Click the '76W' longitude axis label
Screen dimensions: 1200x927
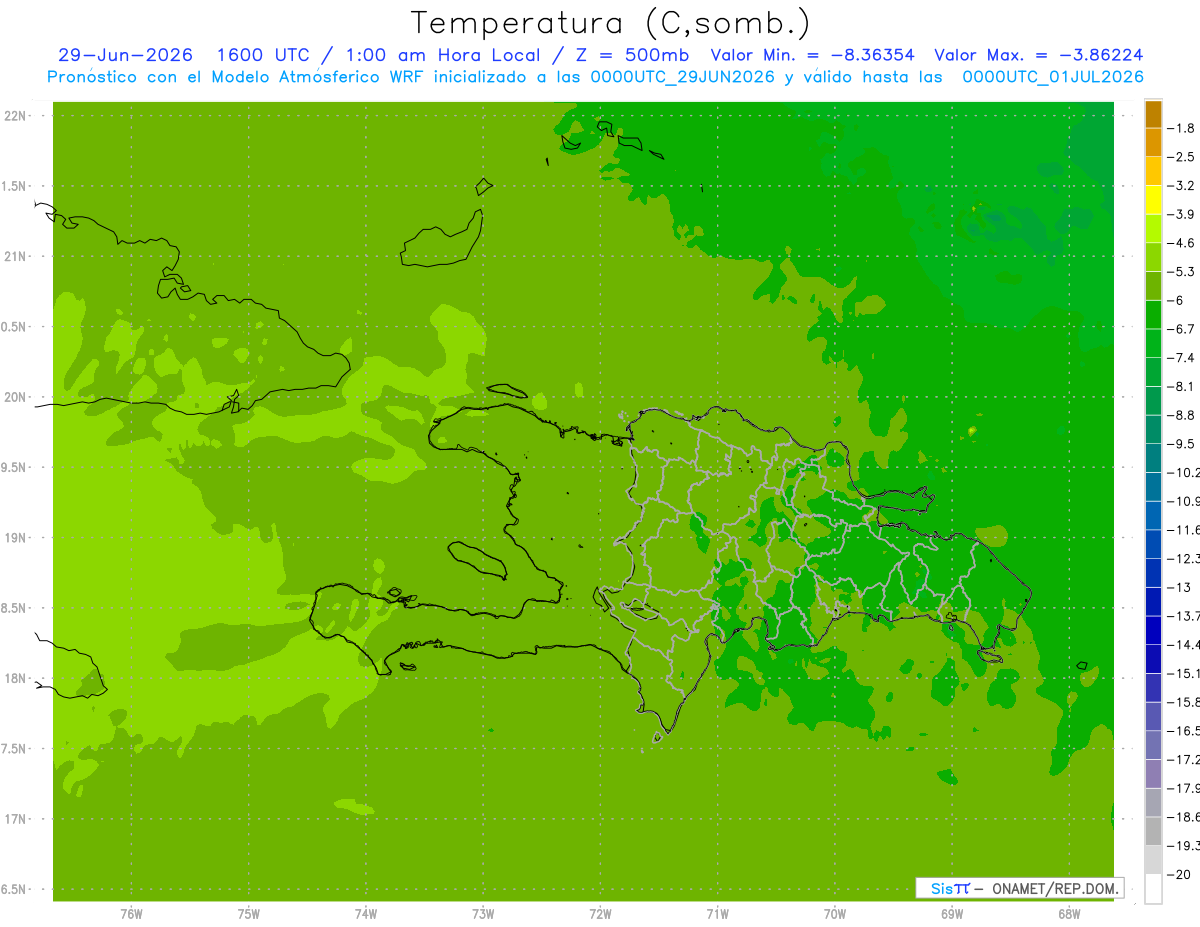pos(131,913)
